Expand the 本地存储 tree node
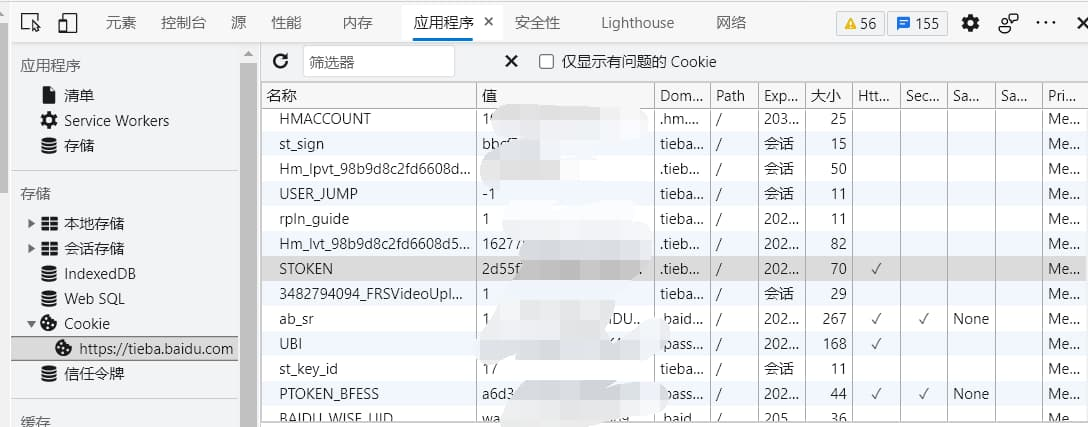Viewport: 1088px width, 427px height. point(31,224)
